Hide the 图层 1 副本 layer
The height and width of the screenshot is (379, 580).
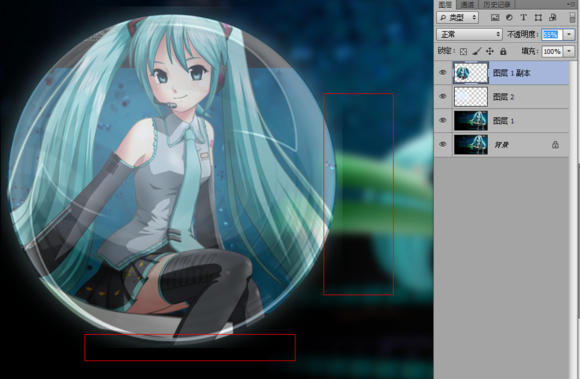point(443,72)
